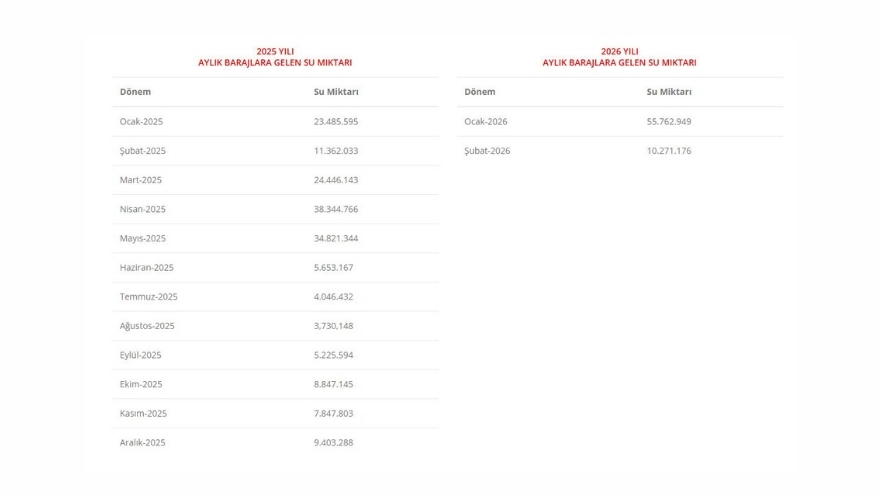This screenshot has height=495, width=880.
Task: Click the 2025 table title heading
Action: coord(275,57)
